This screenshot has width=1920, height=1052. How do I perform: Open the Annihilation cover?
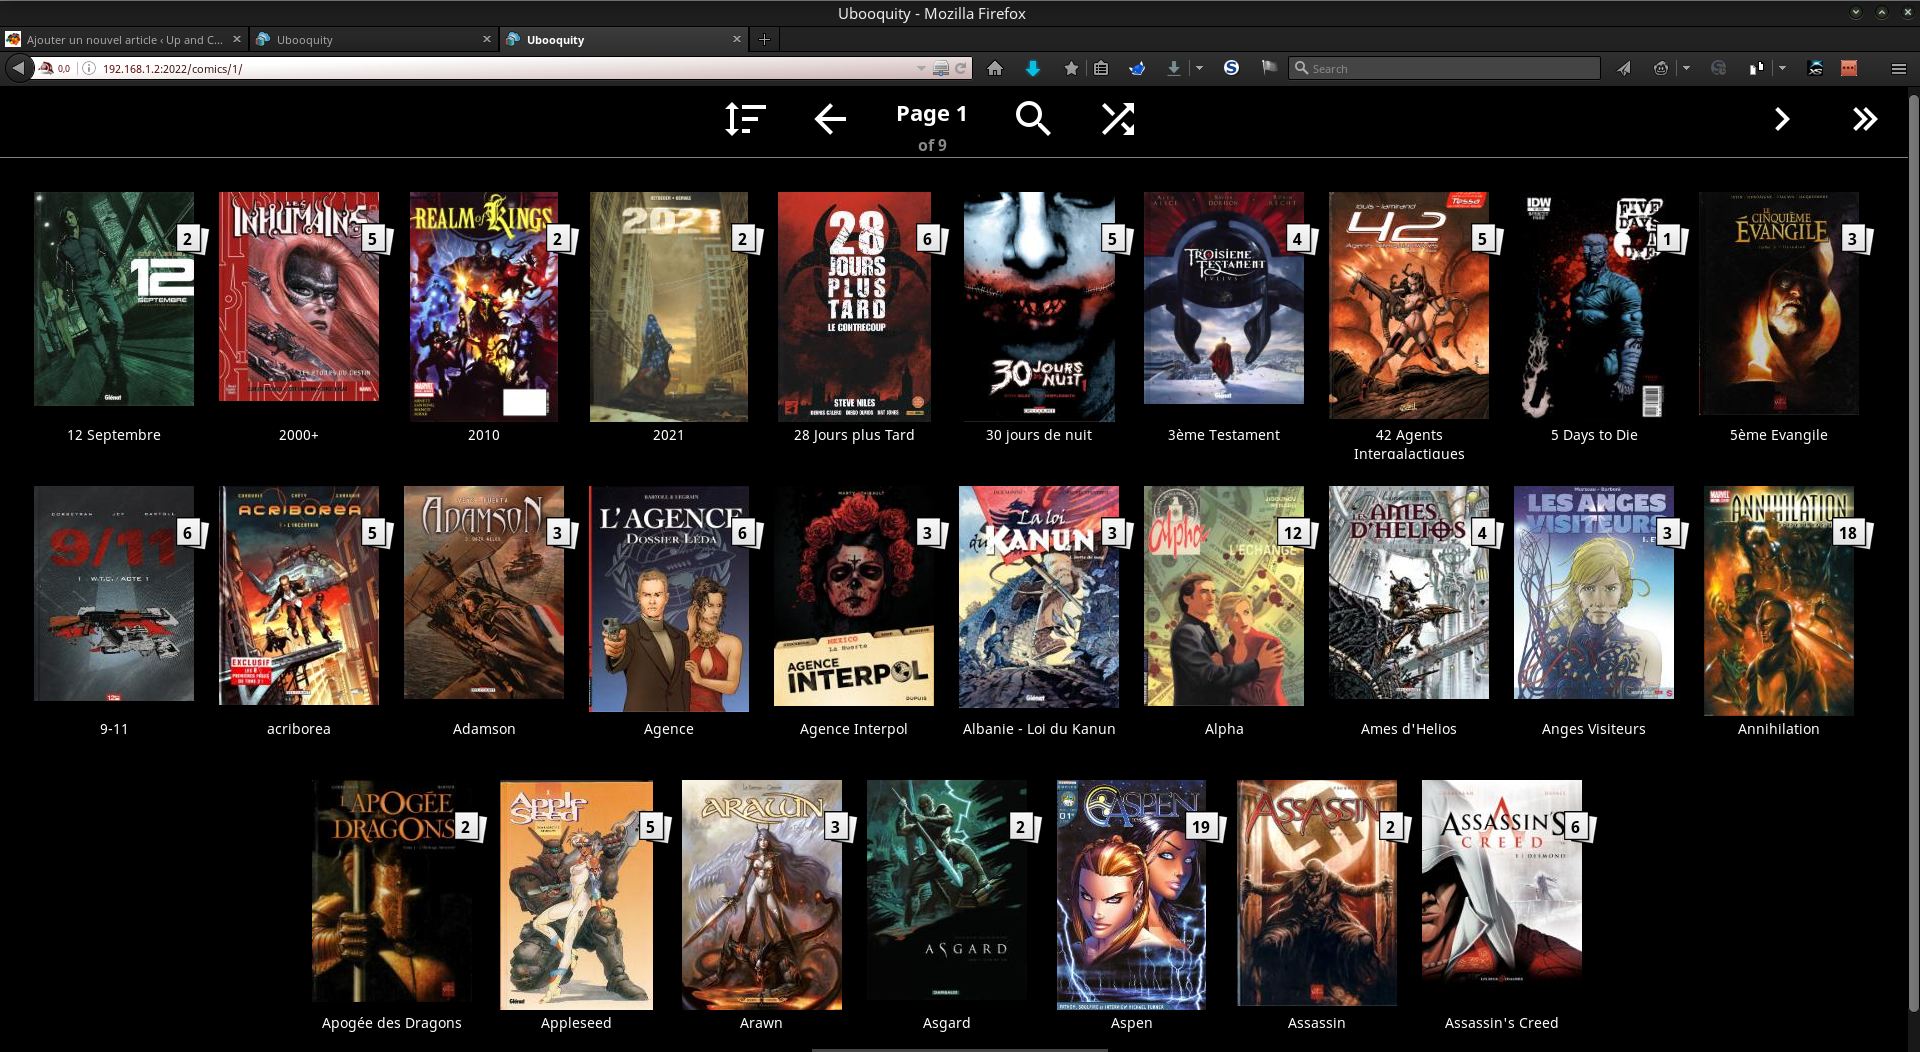click(1779, 601)
